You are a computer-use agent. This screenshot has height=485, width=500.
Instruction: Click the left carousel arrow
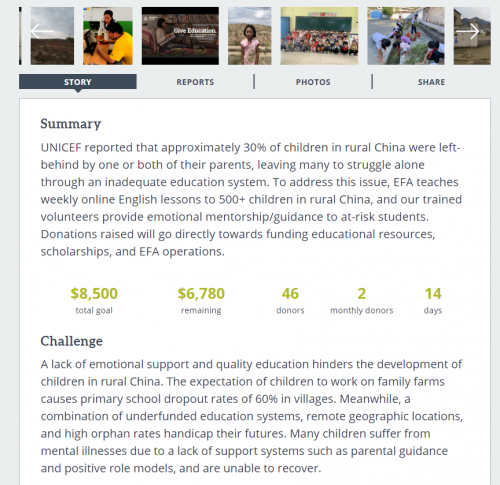tap(42, 31)
